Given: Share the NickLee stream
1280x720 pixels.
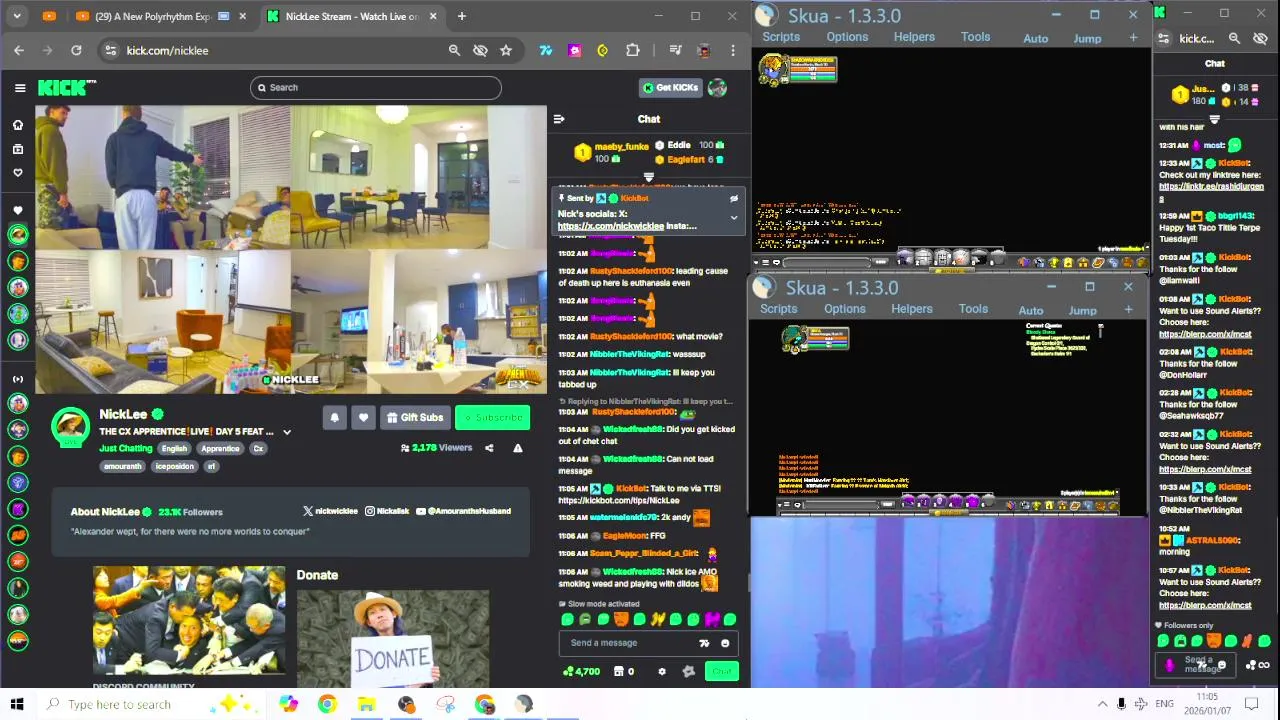Looking at the screenshot, I should [489, 448].
